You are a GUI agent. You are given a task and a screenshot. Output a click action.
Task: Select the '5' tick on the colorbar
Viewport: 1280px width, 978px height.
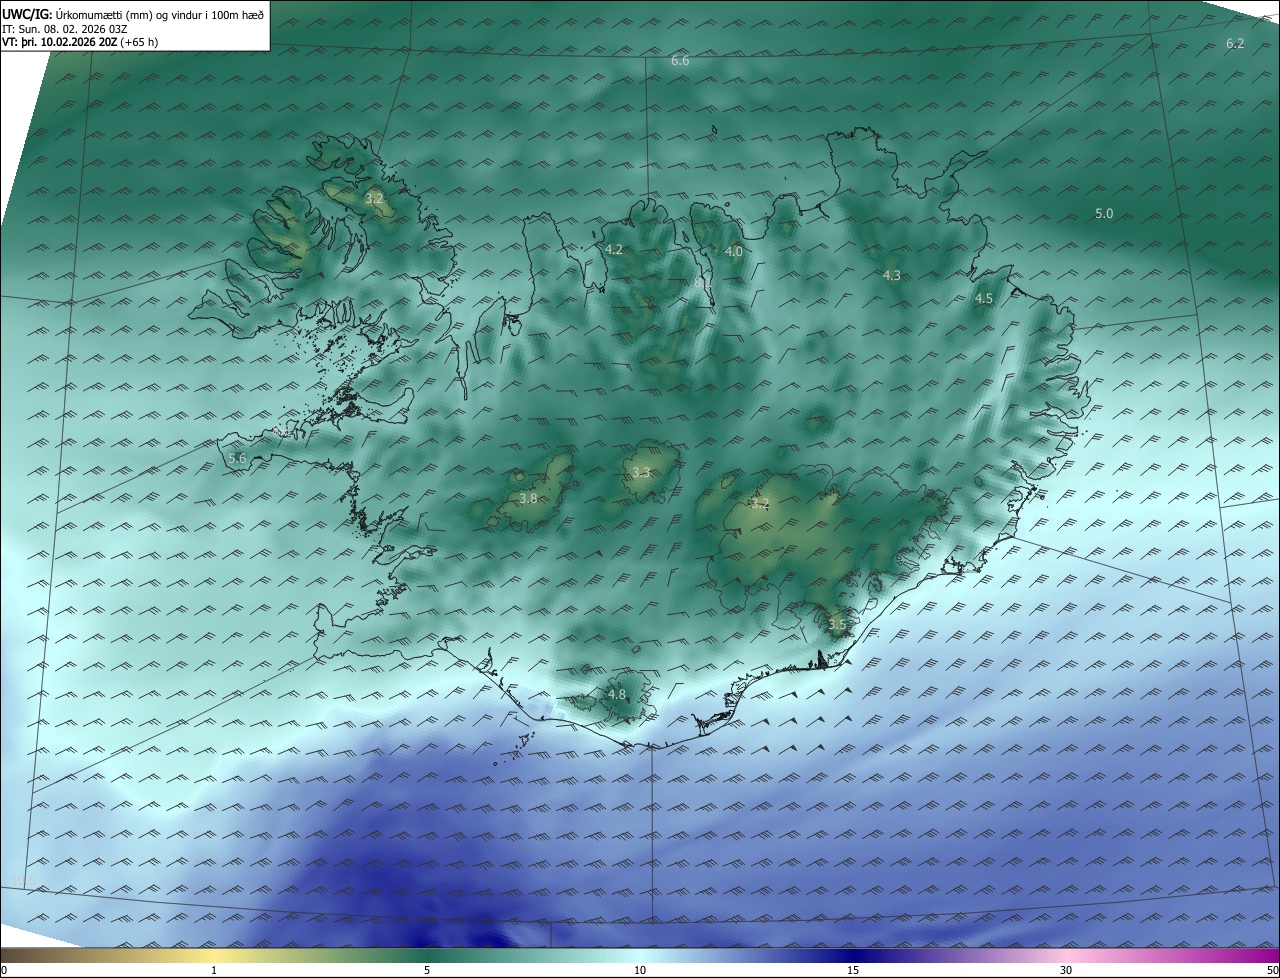(x=427, y=970)
